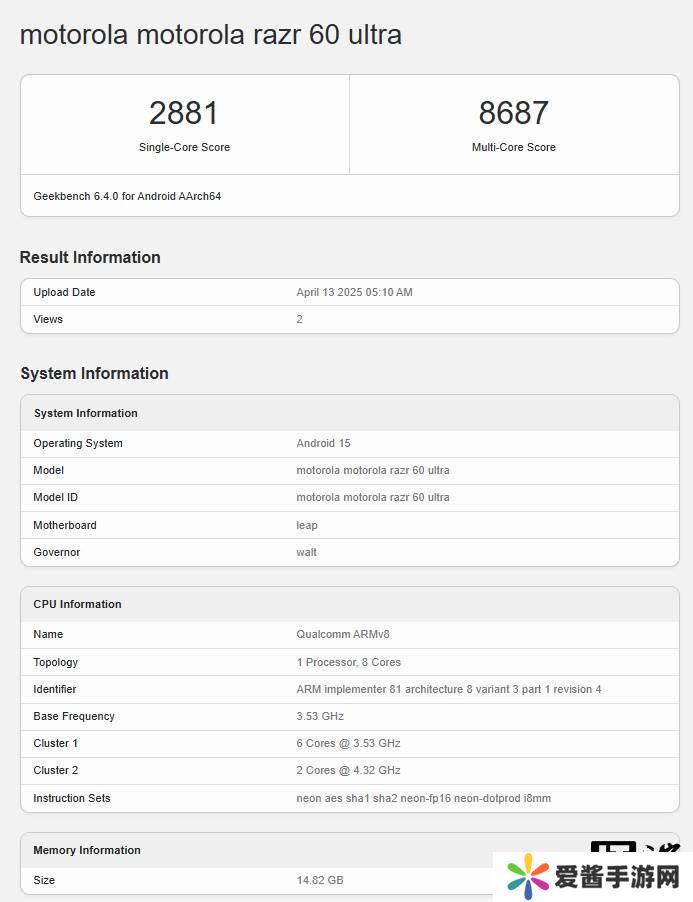Viewport: 693px width, 902px height.
Task: Click the Upload Date value April 13 2025
Action: coord(354,292)
